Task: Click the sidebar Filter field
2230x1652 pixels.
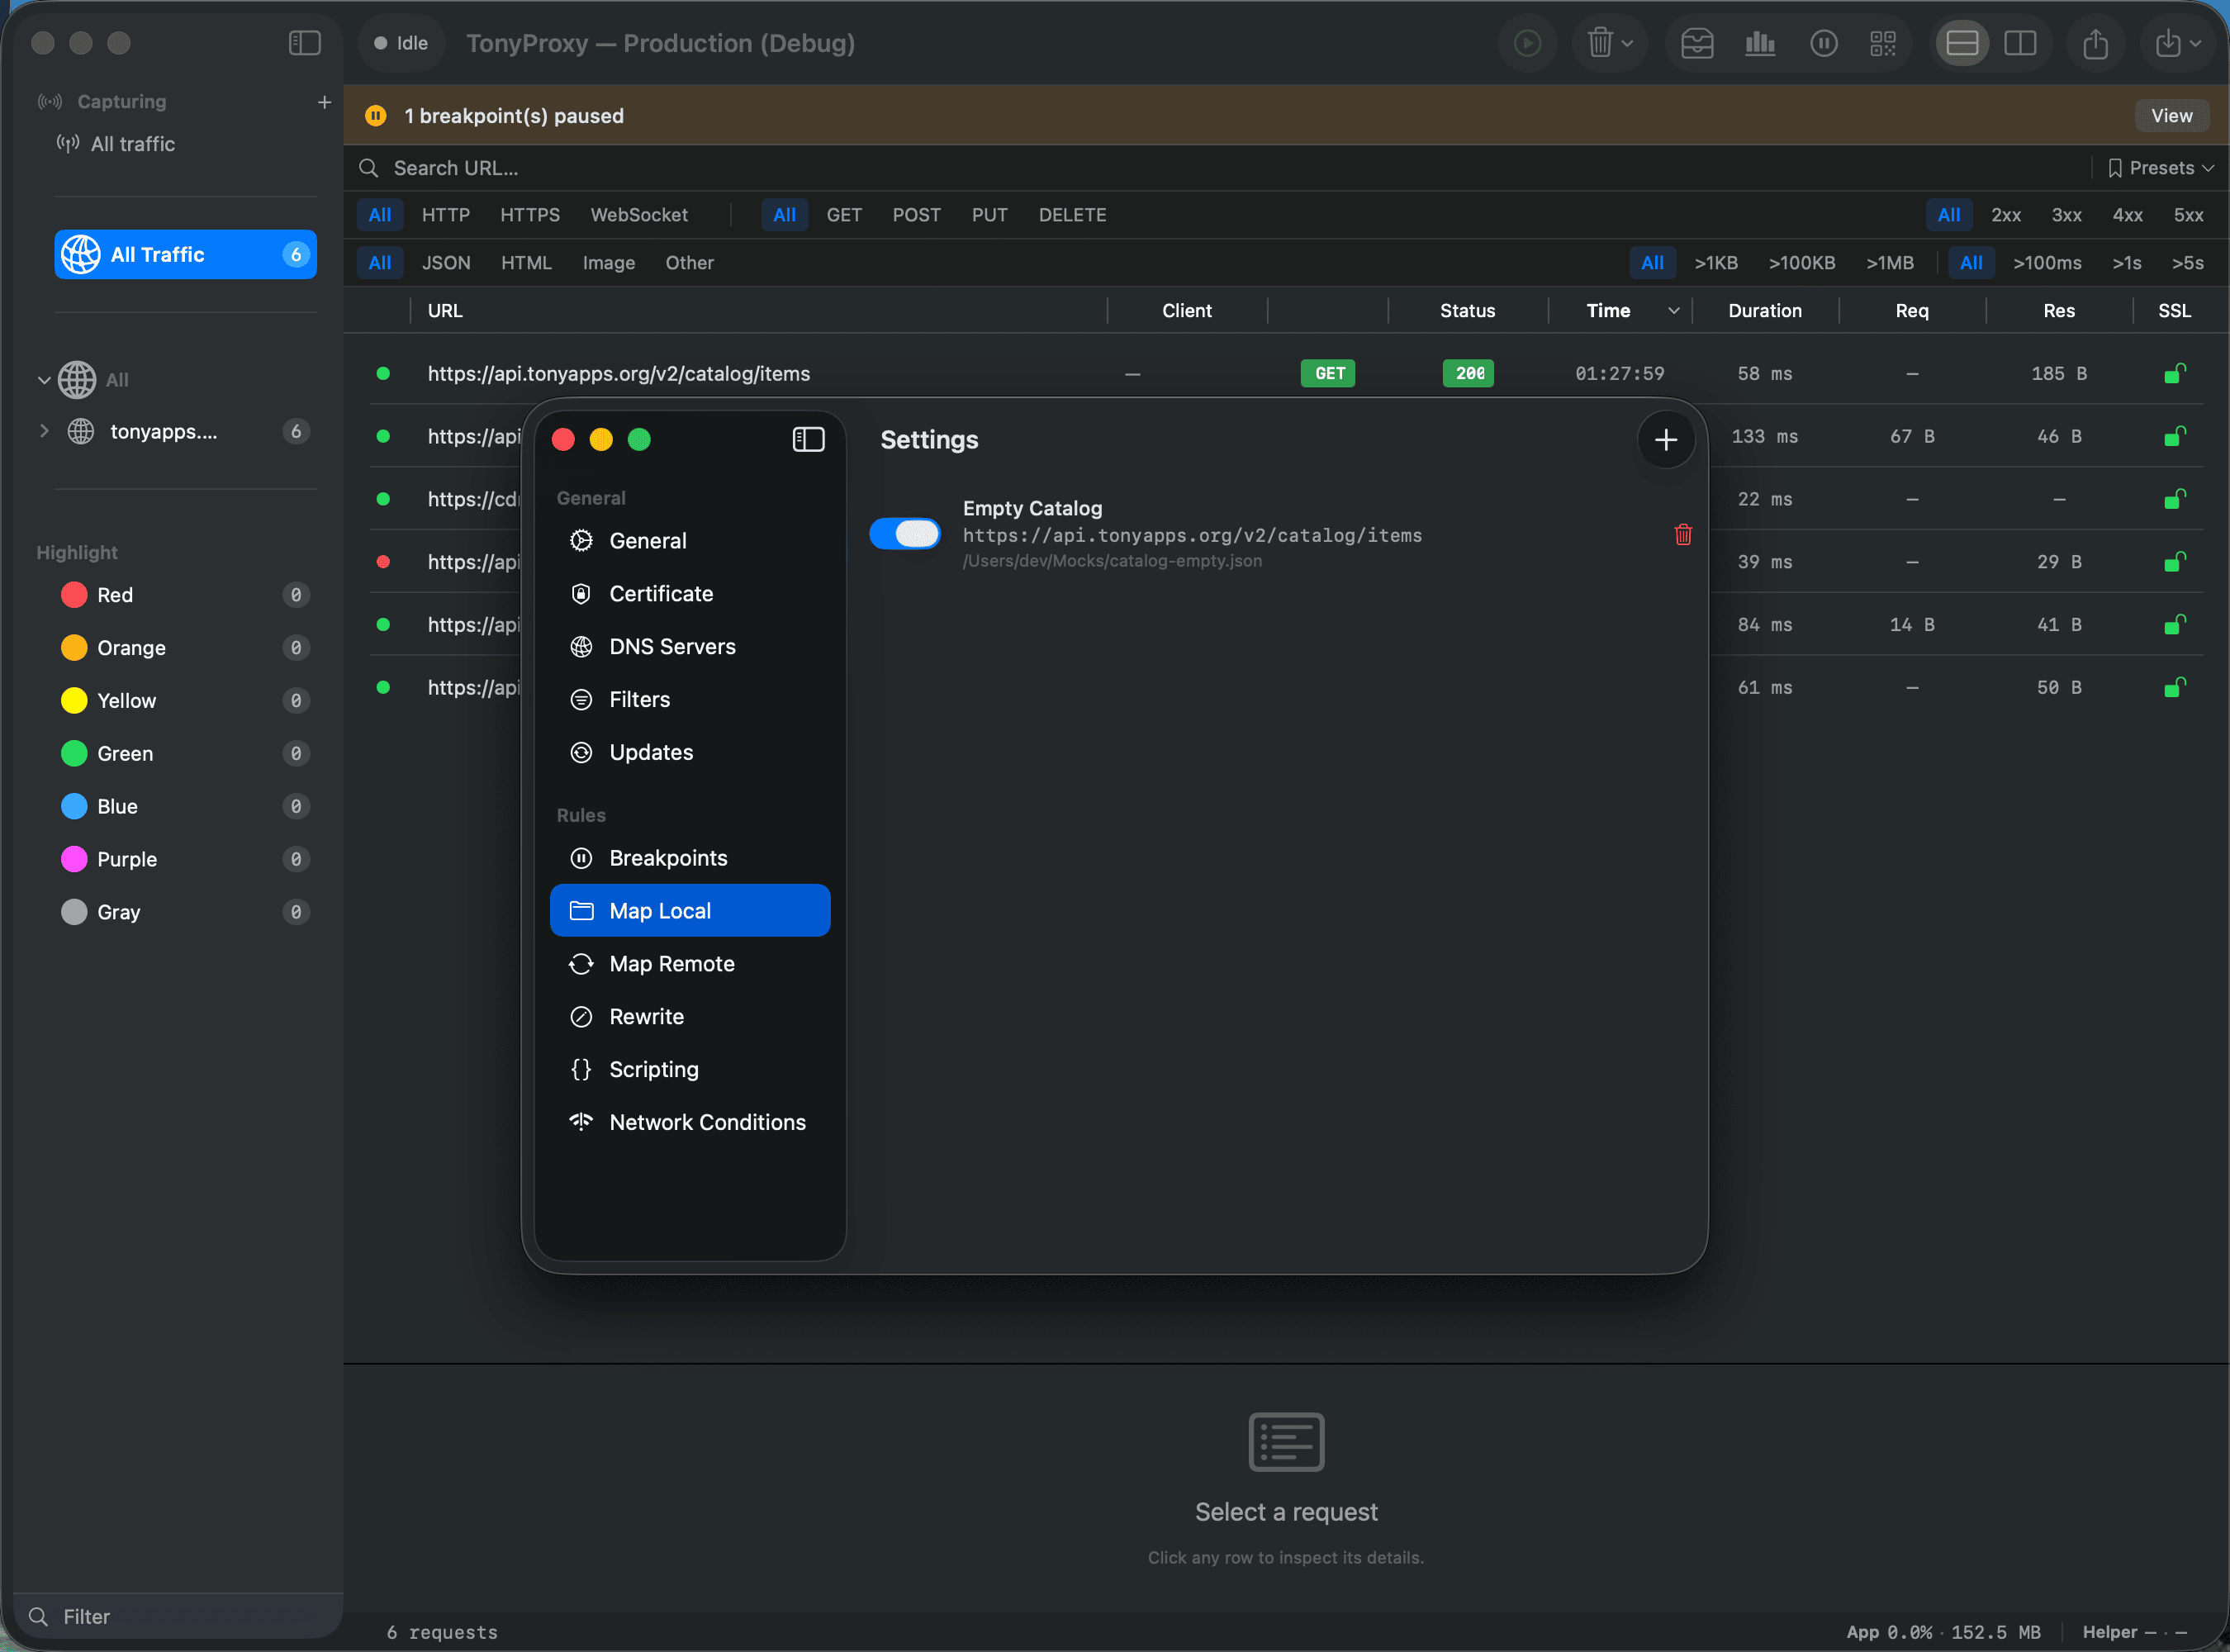Action: pyautogui.click(x=178, y=1616)
